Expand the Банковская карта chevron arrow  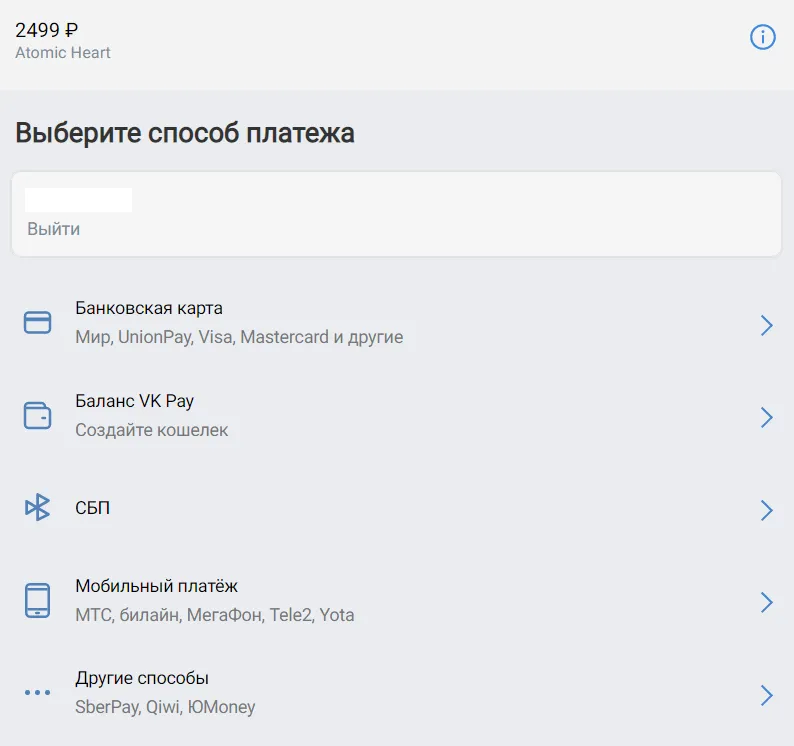[767, 325]
